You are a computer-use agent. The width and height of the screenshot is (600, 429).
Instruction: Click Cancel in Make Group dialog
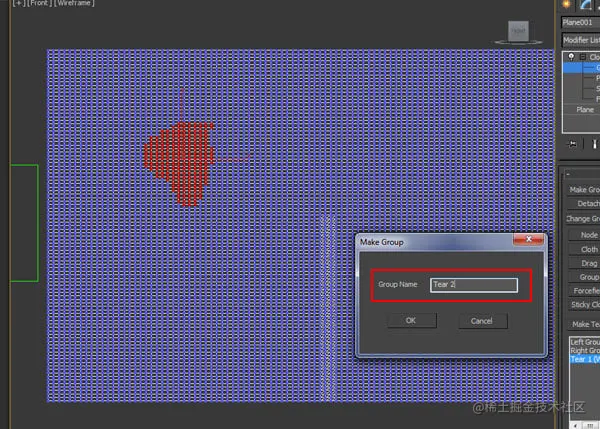point(483,321)
